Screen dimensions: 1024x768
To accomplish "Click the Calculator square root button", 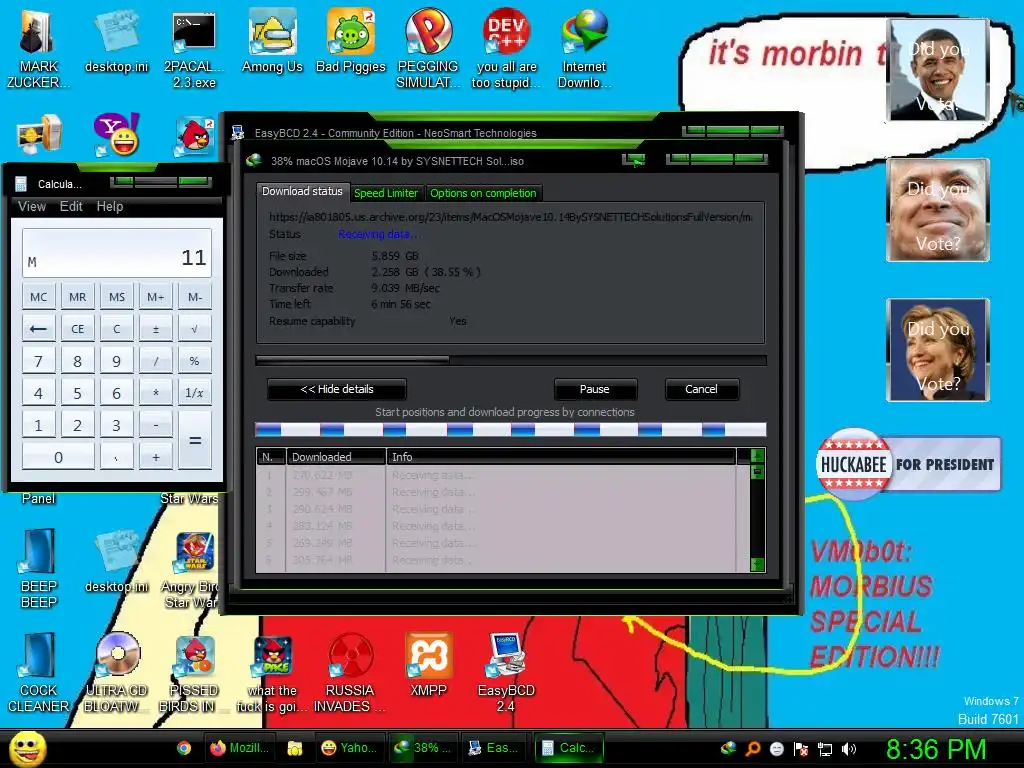I will [x=195, y=328].
